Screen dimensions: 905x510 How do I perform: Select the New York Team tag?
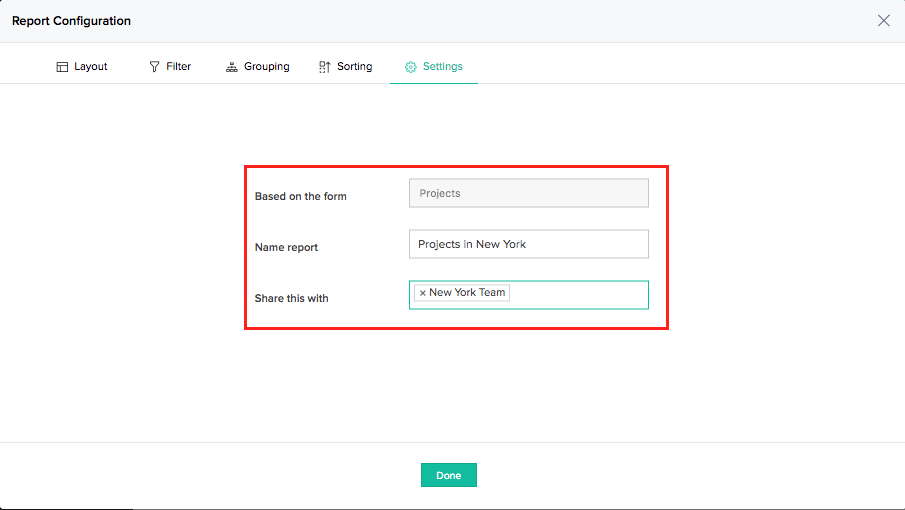pyautogui.click(x=467, y=293)
